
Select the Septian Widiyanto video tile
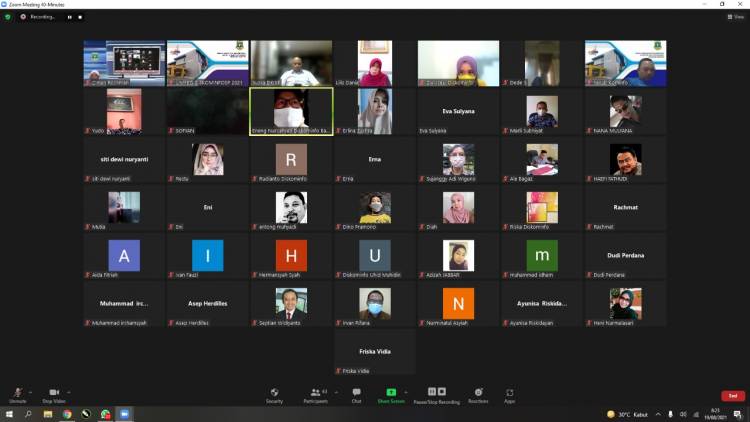tap(291, 303)
